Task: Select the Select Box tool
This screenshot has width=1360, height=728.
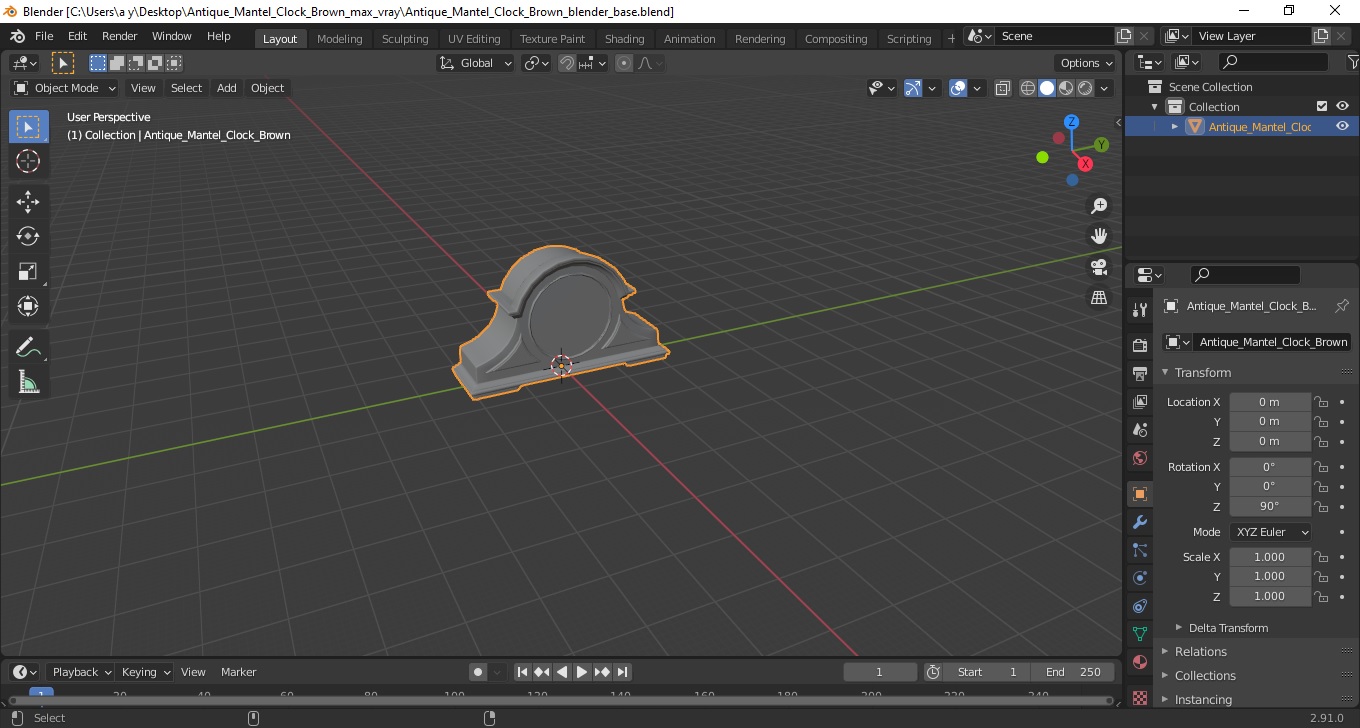Action: [x=28, y=127]
